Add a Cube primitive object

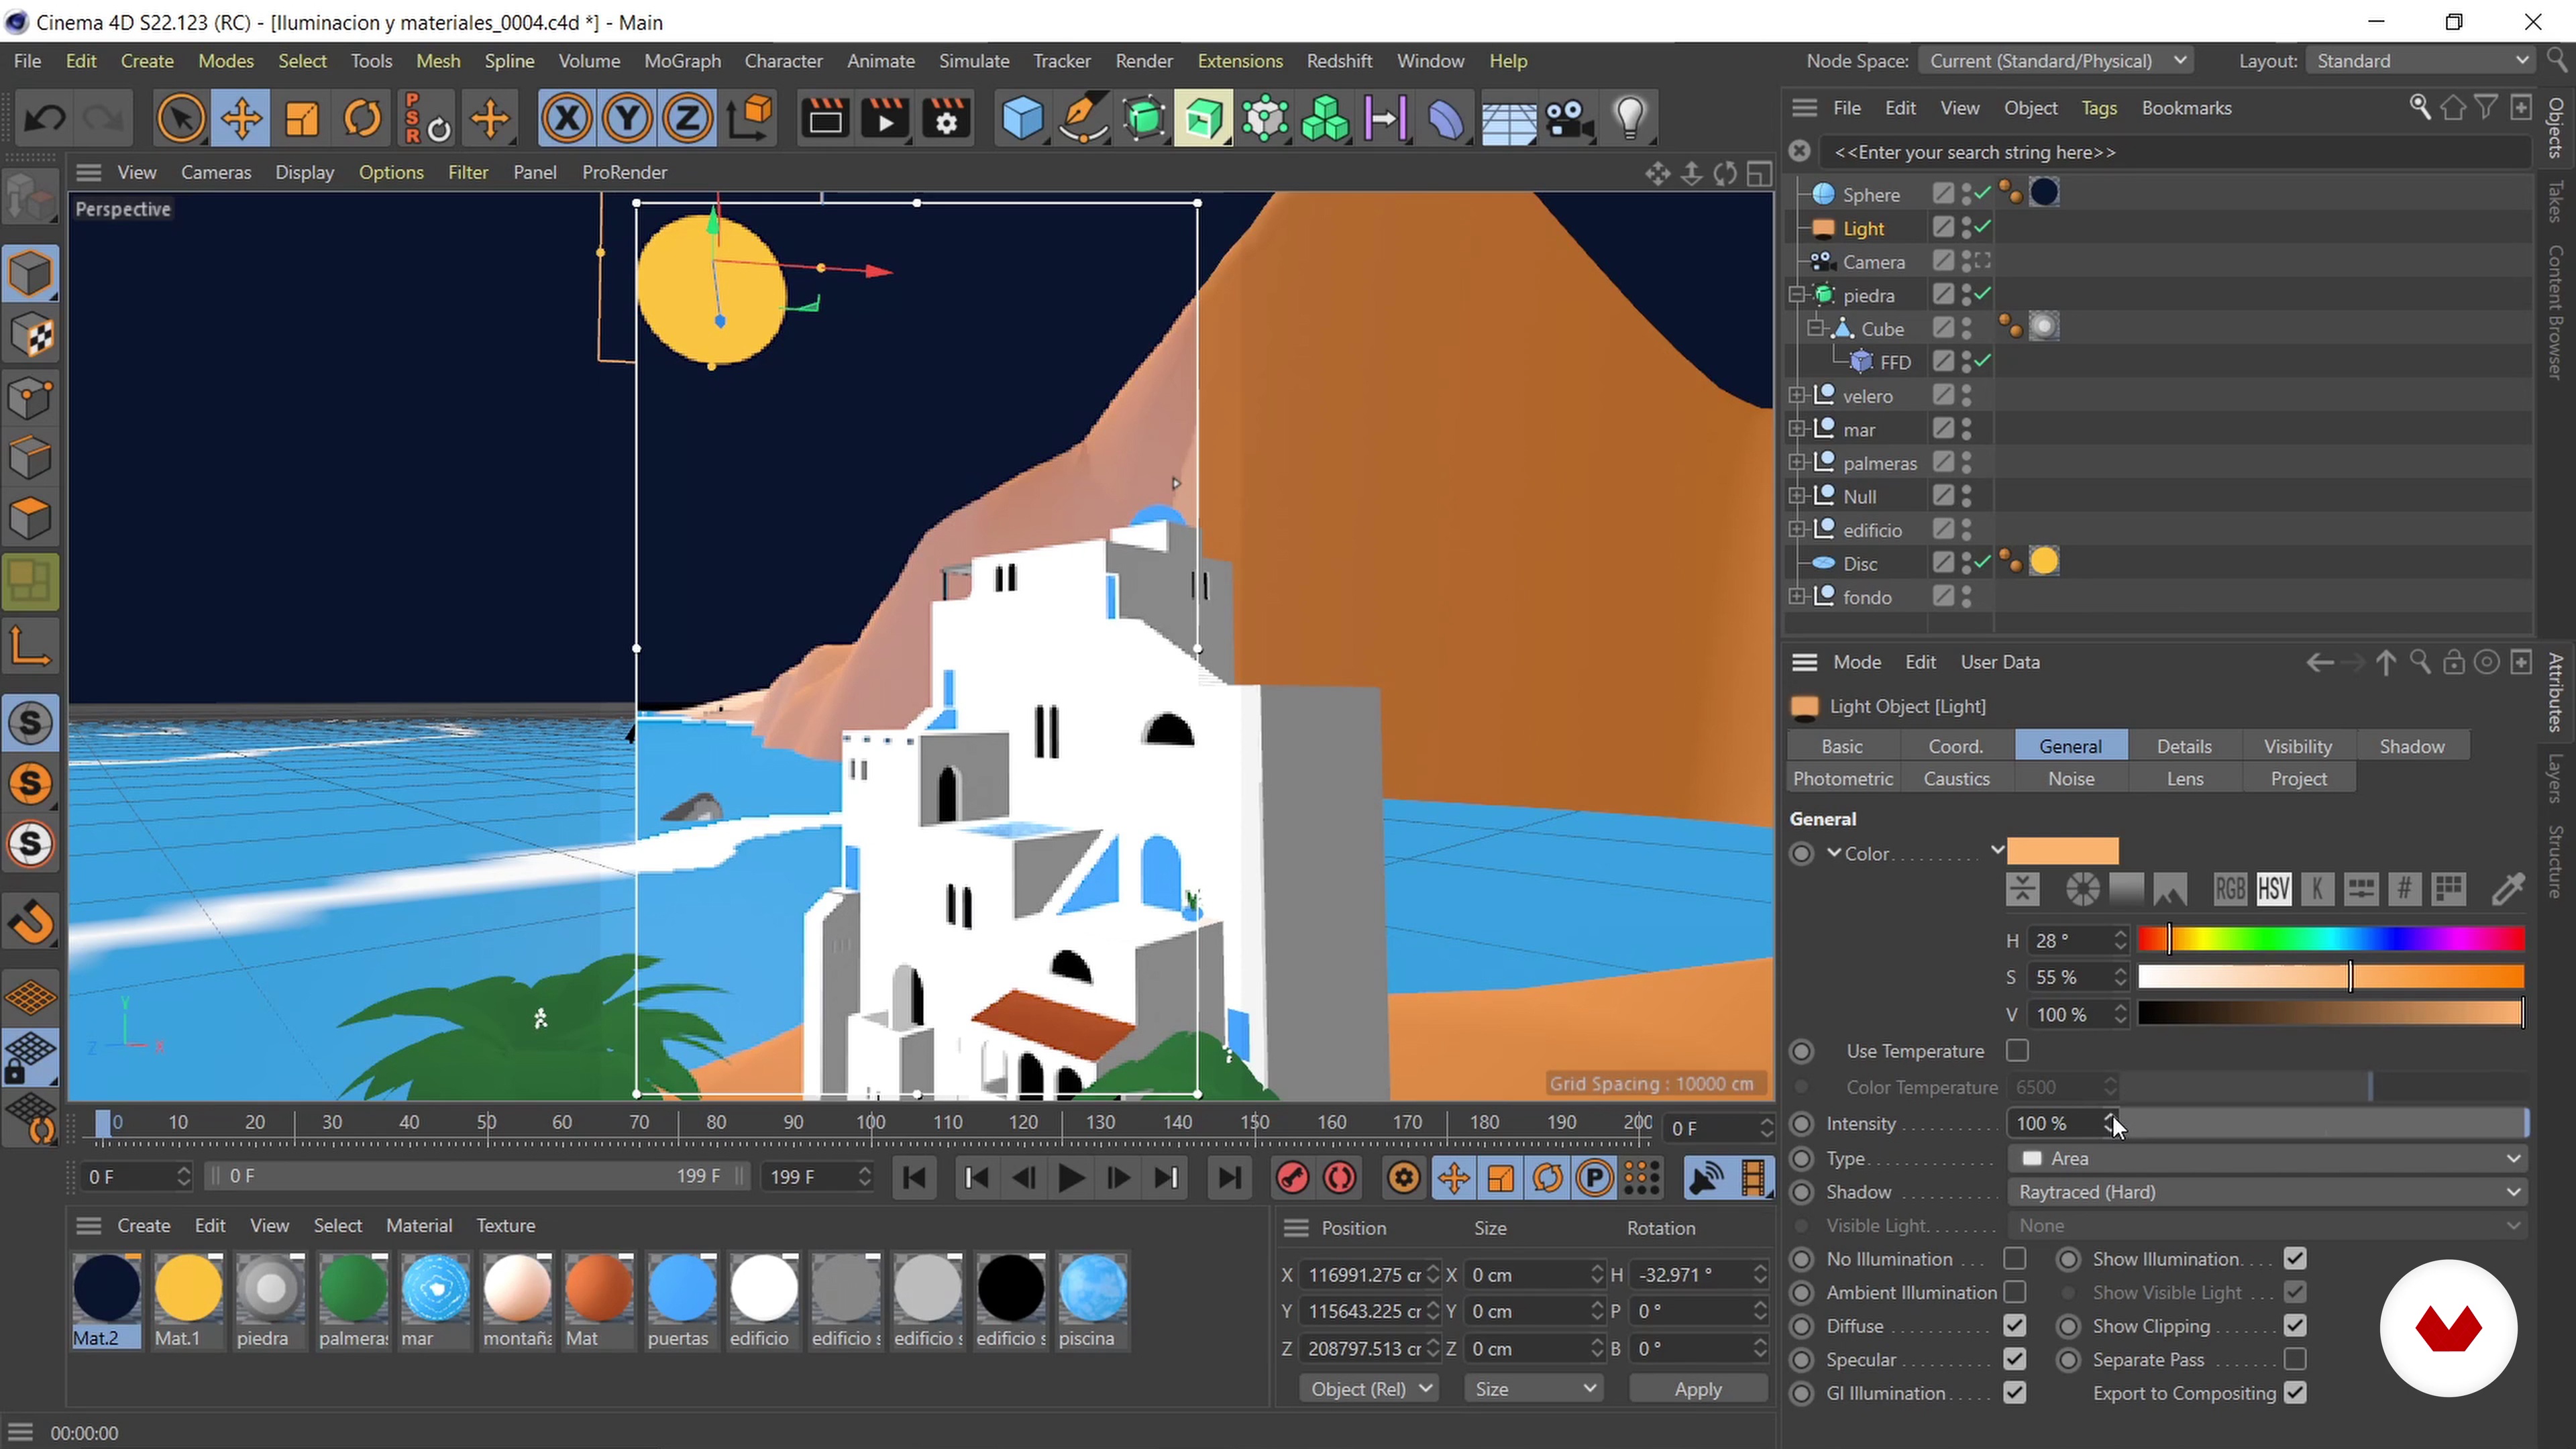pos(1023,119)
